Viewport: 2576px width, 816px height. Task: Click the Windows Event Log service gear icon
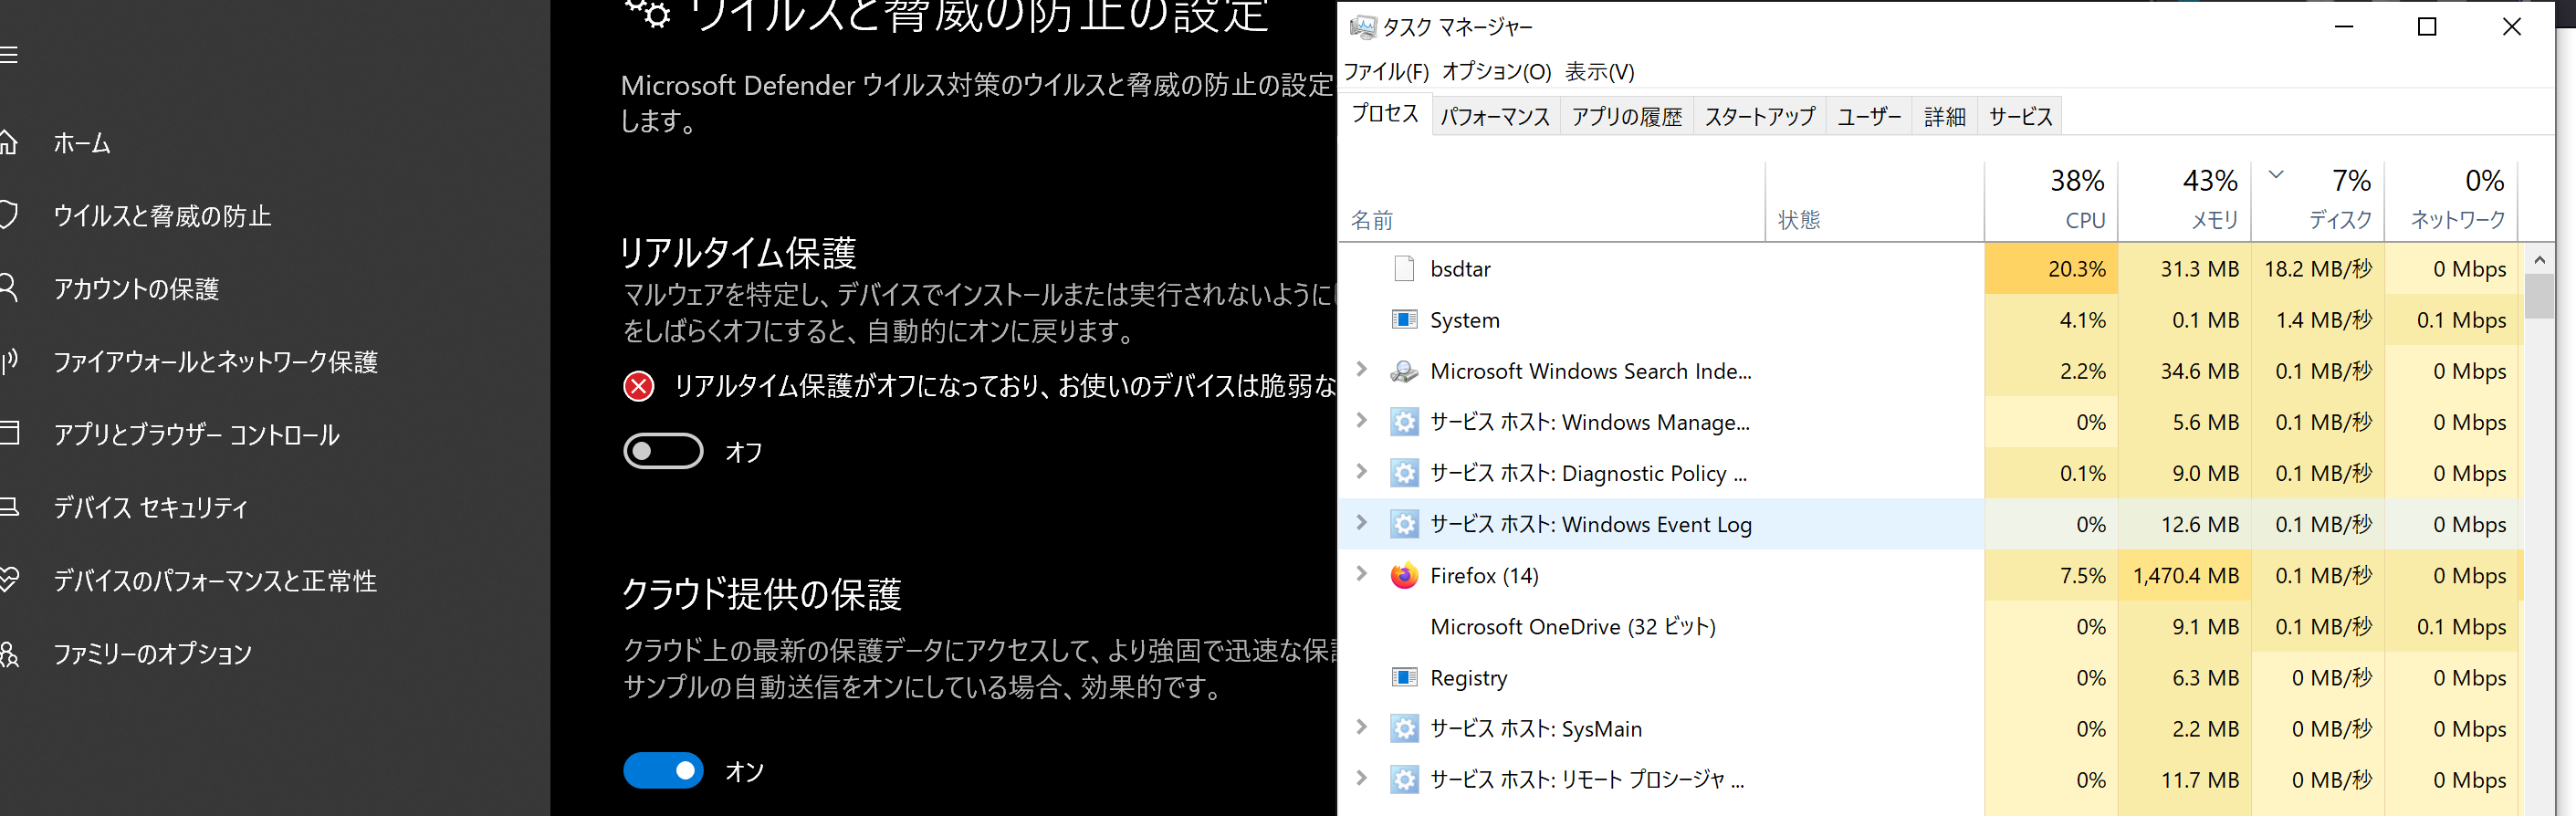(x=1404, y=524)
